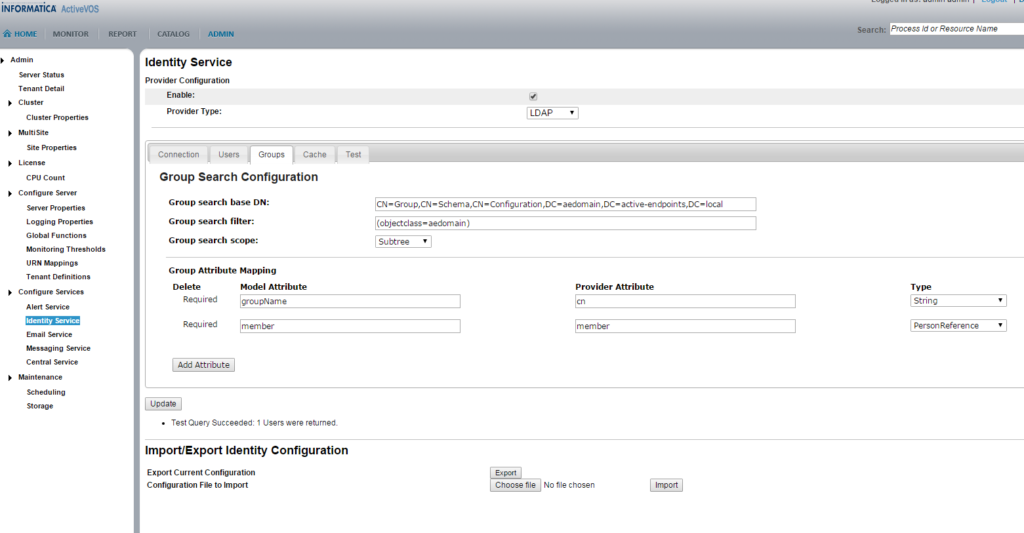Click the member model attribute field
1024x533 pixels.
(x=350, y=326)
